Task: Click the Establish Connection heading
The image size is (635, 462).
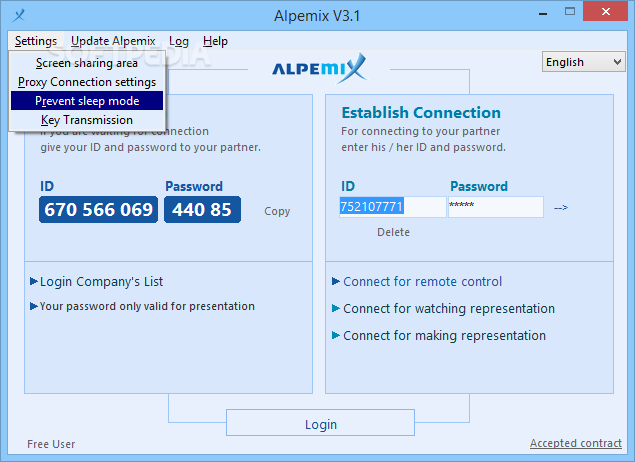Action: [421, 113]
